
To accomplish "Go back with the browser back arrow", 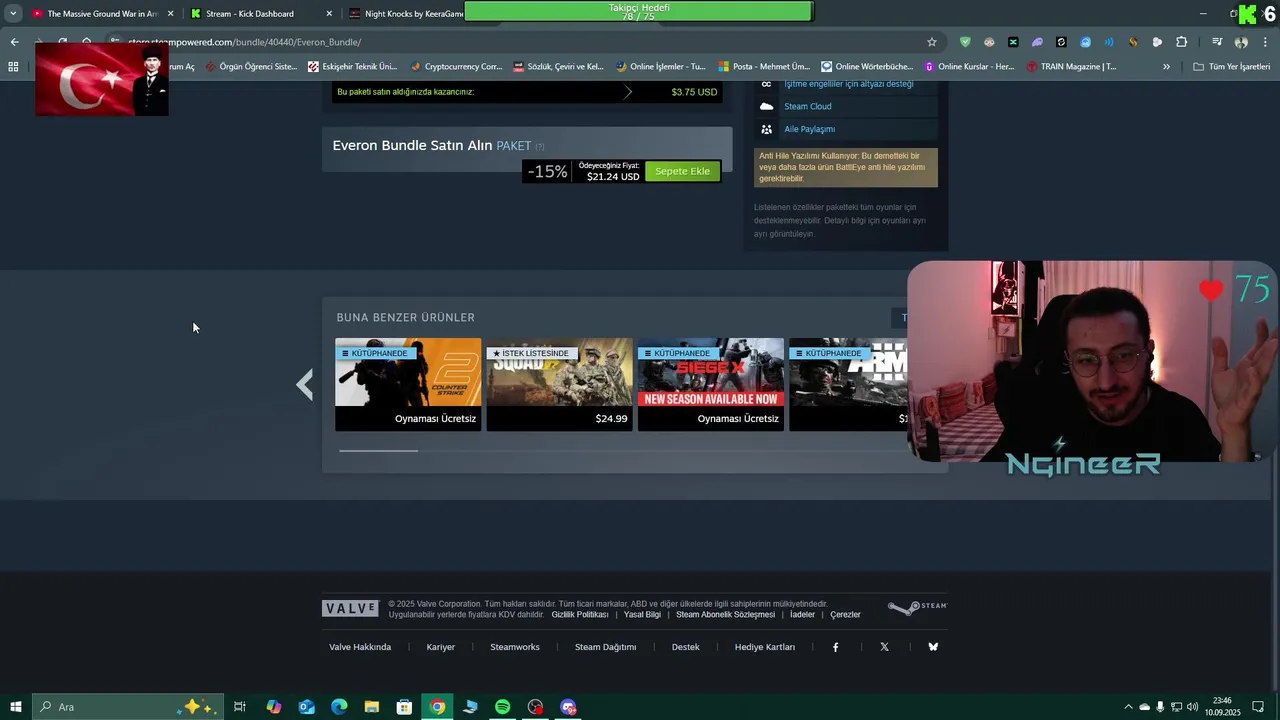I will tap(14, 42).
